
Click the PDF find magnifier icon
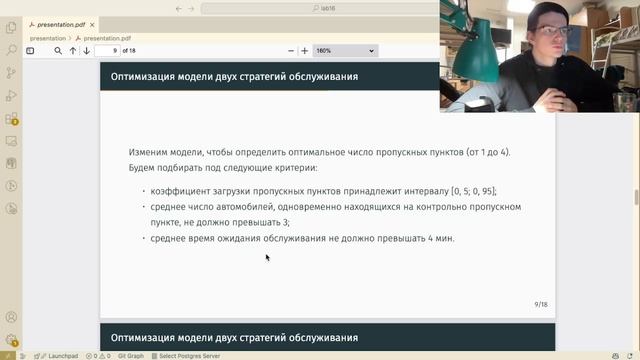(x=58, y=51)
